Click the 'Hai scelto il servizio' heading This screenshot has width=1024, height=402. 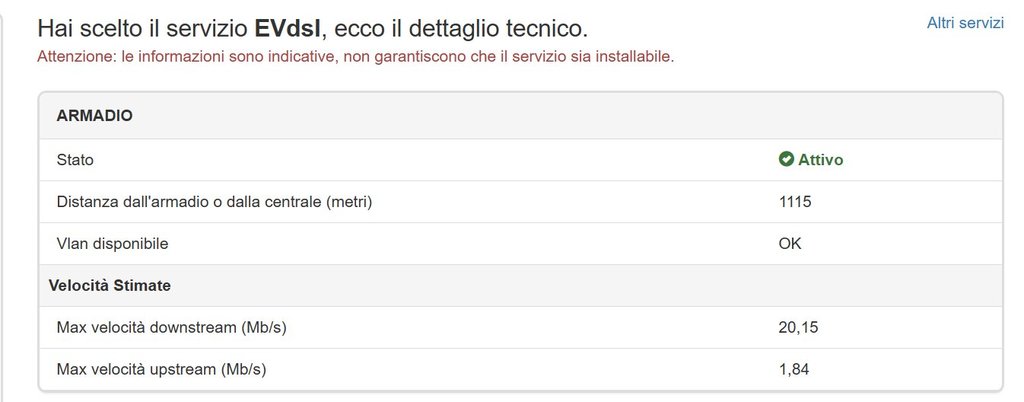pyautogui.click(x=144, y=28)
